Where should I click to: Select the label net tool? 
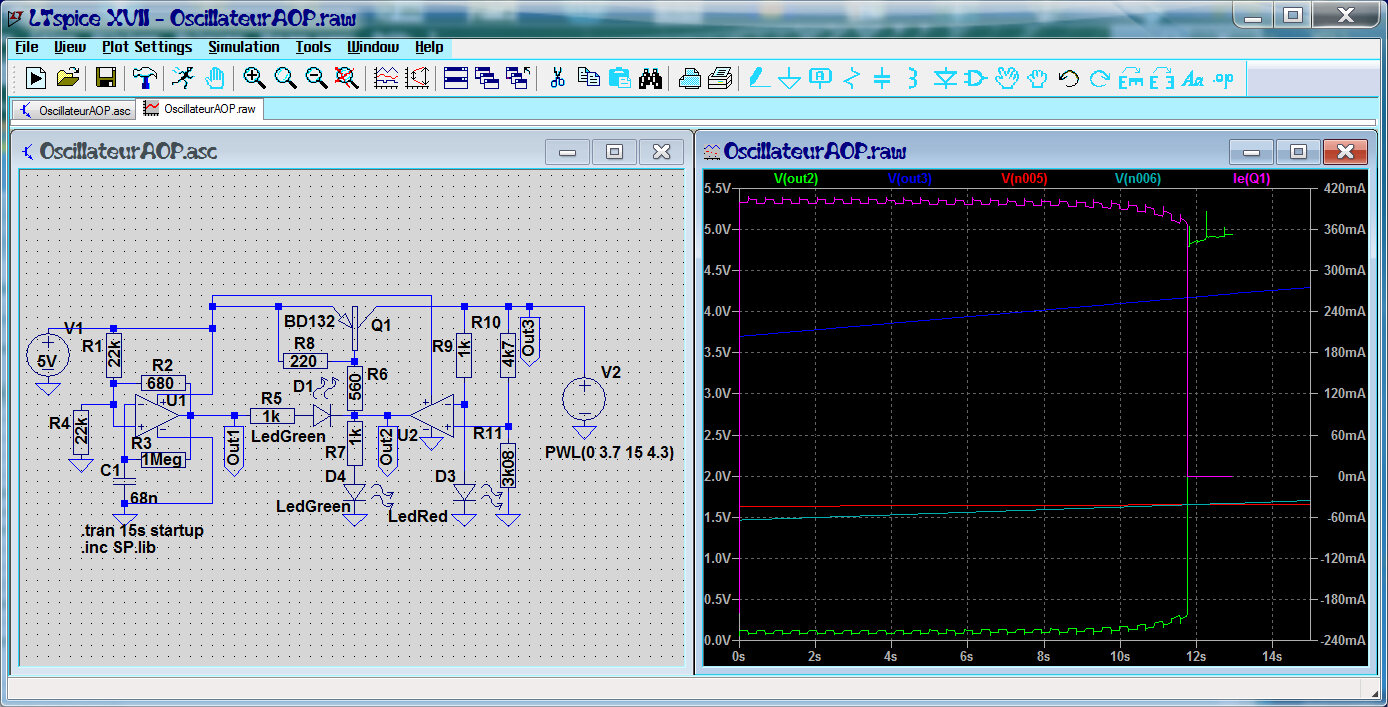pyautogui.click(x=821, y=77)
